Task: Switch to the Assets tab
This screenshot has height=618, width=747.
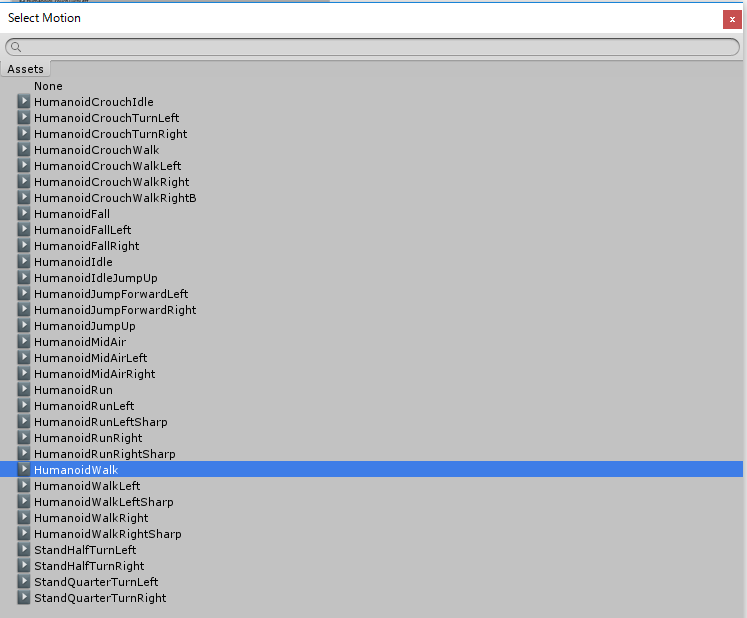Action: (26, 69)
